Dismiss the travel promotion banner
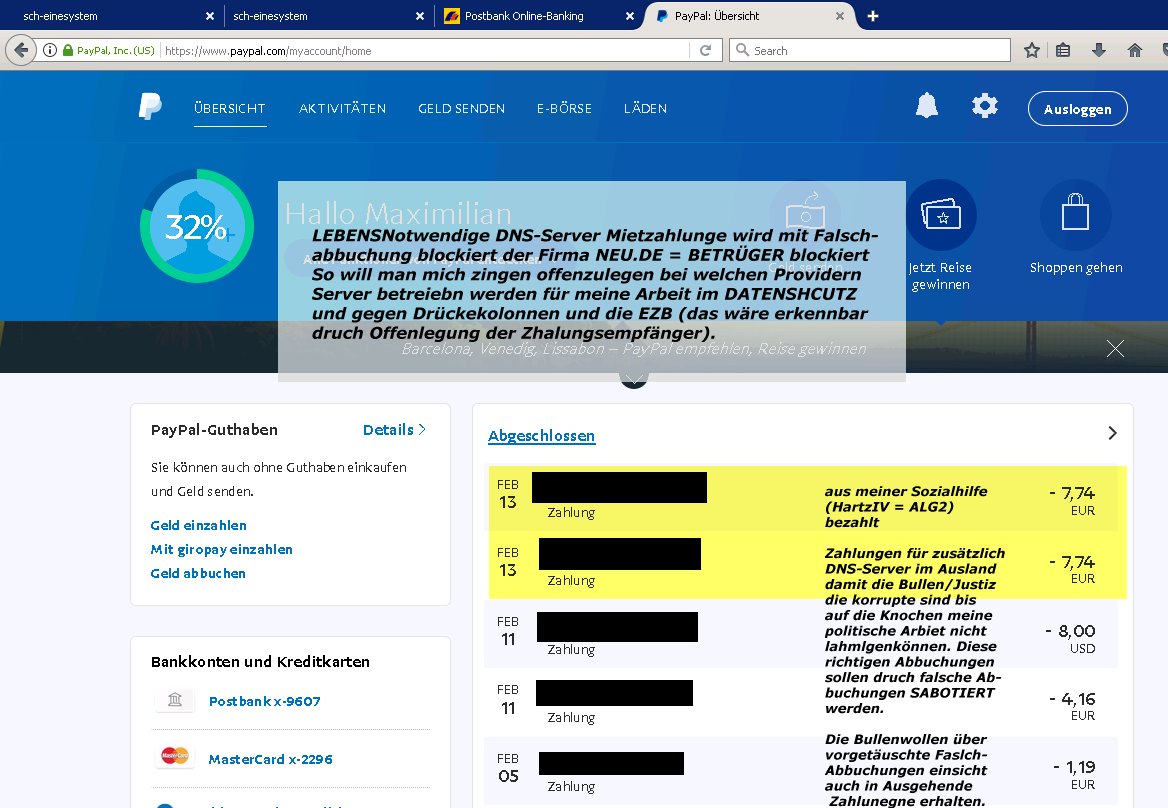 (1115, 349)
